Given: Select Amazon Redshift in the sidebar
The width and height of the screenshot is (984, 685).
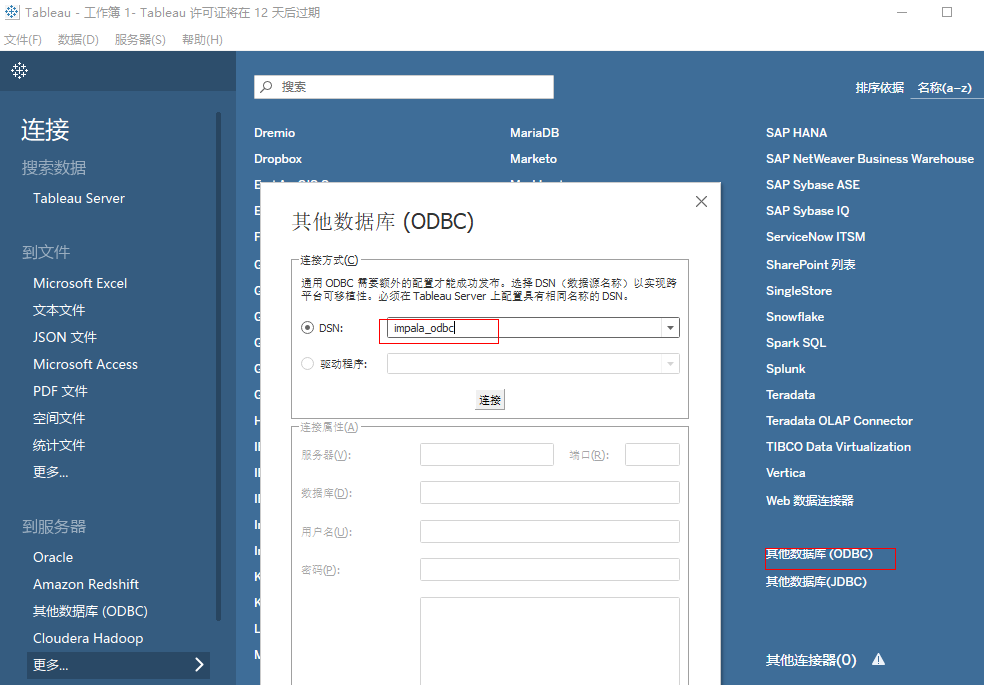Looking at the screenshot, I should 86,584.
